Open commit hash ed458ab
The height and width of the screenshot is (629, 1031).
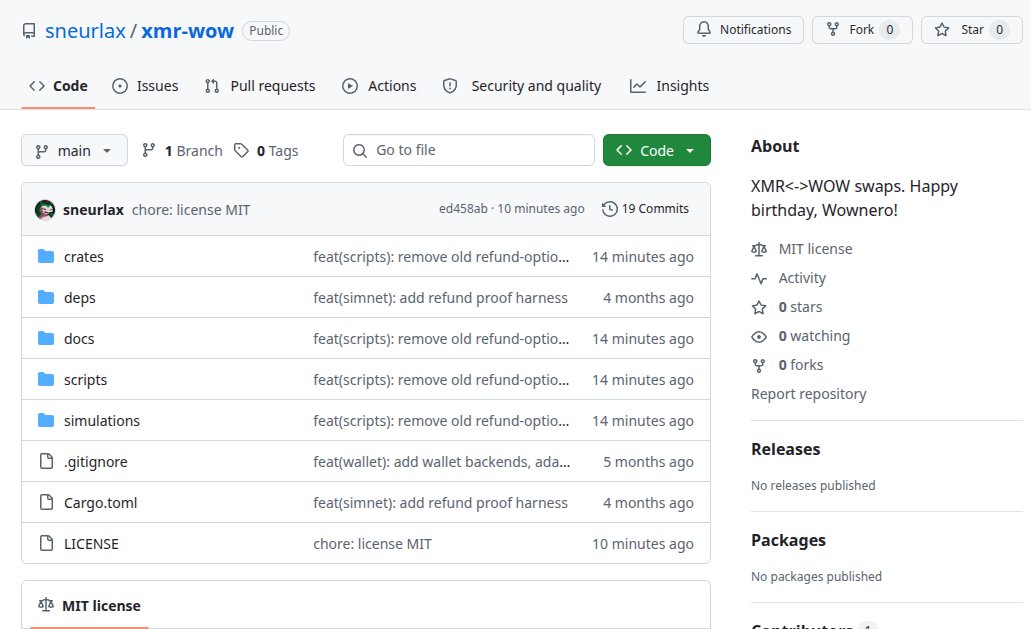pos(463,209)
